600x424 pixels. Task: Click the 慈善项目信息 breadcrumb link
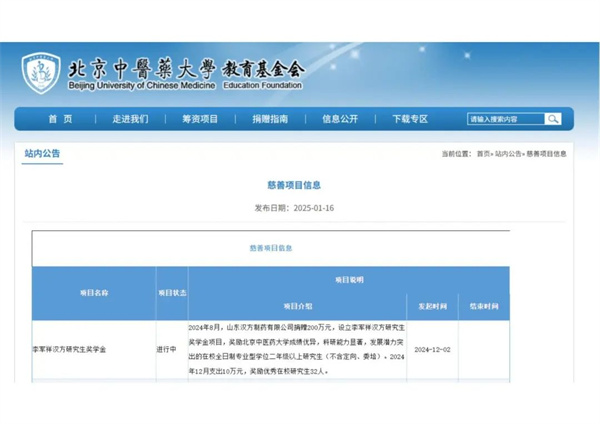point(546,154)
